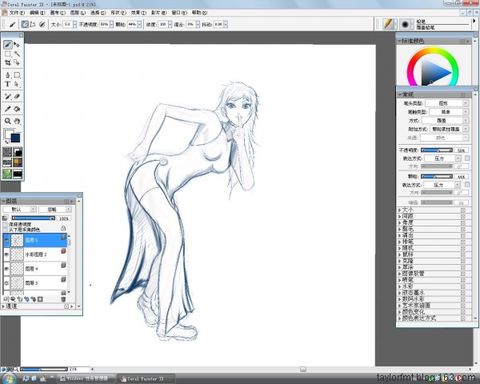Image resolution: width=480 pixels, height=384 pixels.
Task: Select the Dropper tool
Action: pos(8,109)
